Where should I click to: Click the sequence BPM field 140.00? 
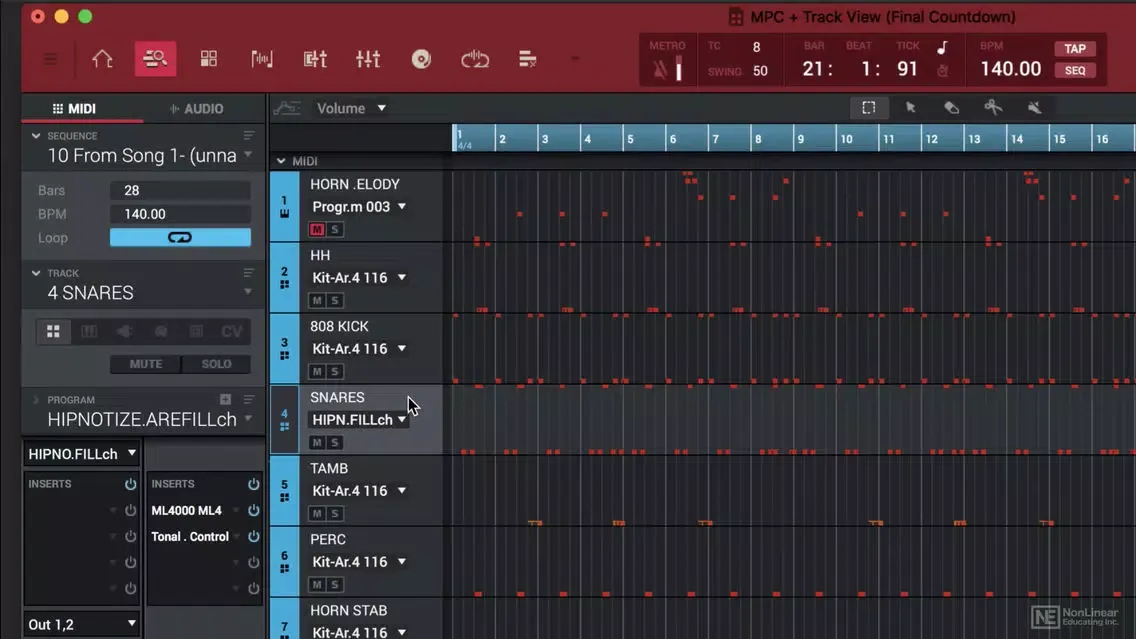click(x=180, y=214)
